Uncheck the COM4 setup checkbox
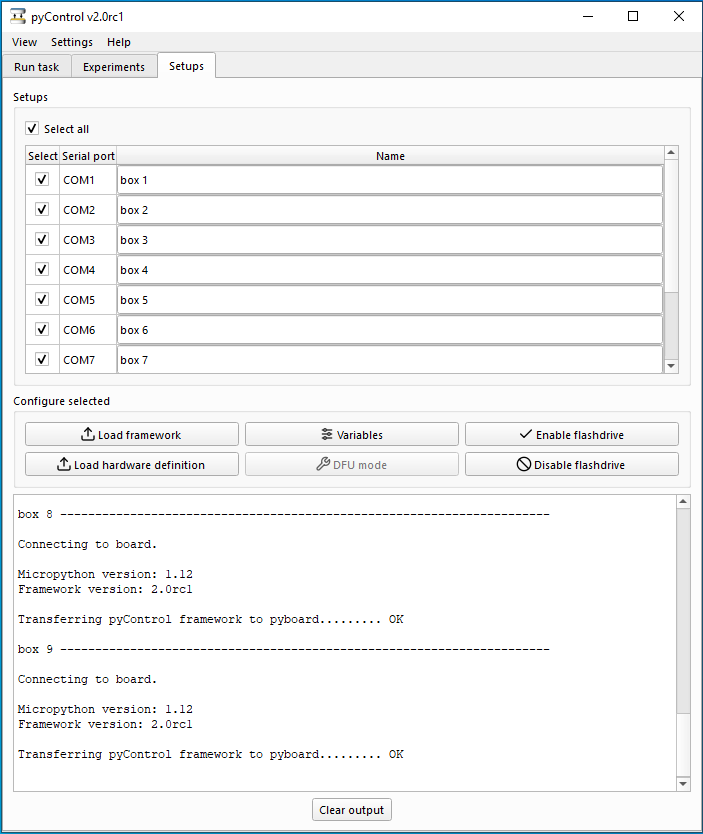The width and height of the screenshot is (703, 834). (x=41, y=269)
